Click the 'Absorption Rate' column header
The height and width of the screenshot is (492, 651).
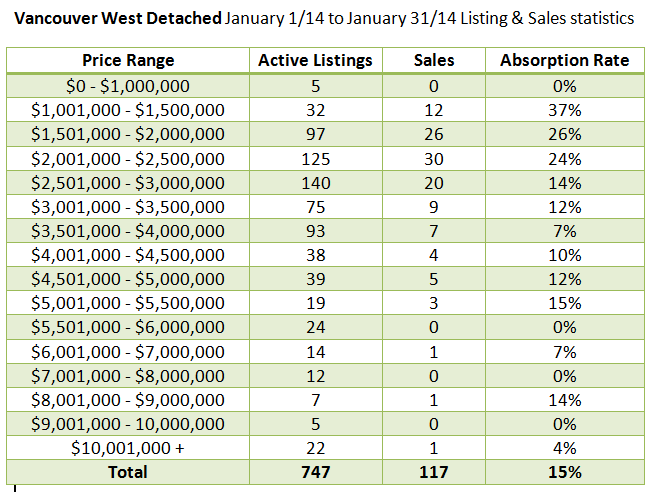click(x=565, y=61)
